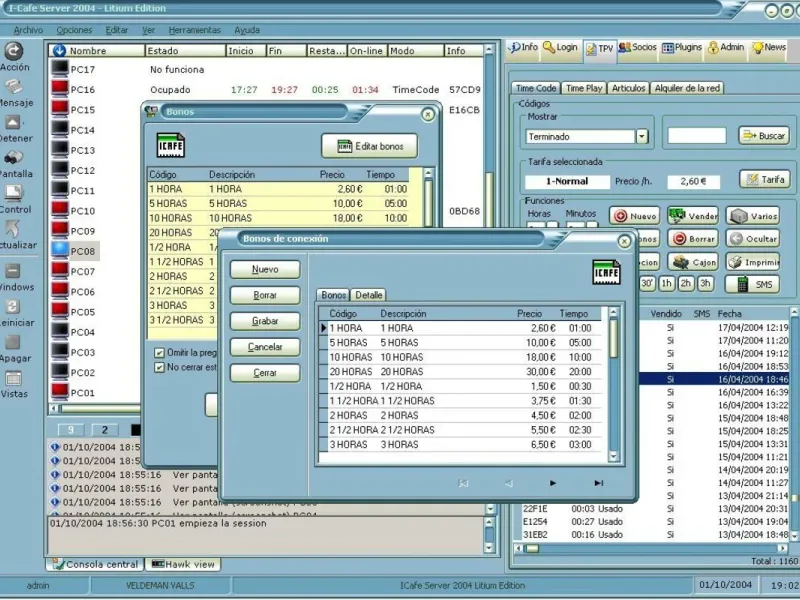
Task: Click the Editar bonos button
Action: 369,146
